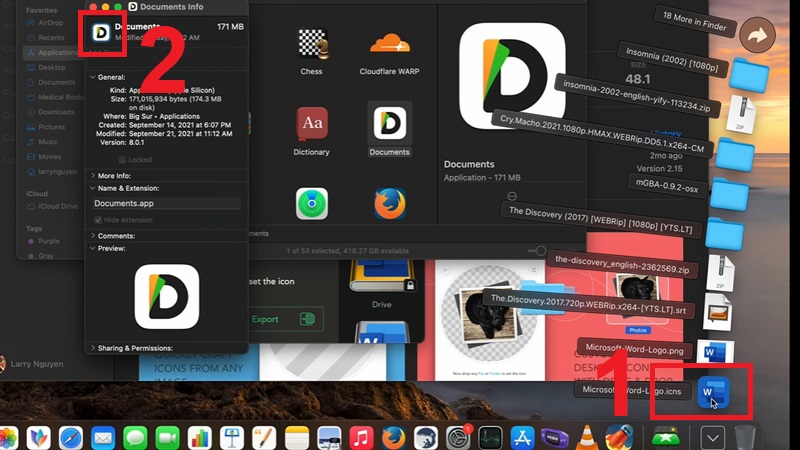
Task: Select Documents app icon in Finder grid
Action: (x=390, y=123)
